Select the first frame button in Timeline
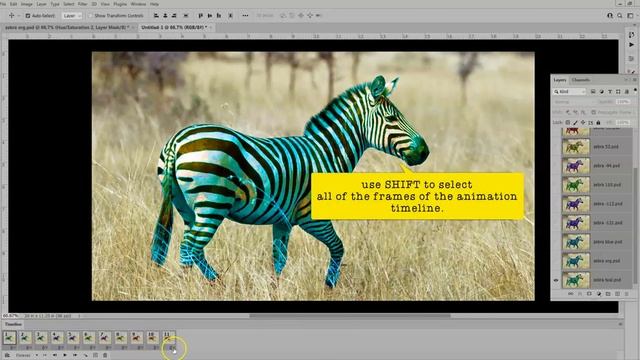Viewport: 640px width, 360px height. (x=45, y=355)
